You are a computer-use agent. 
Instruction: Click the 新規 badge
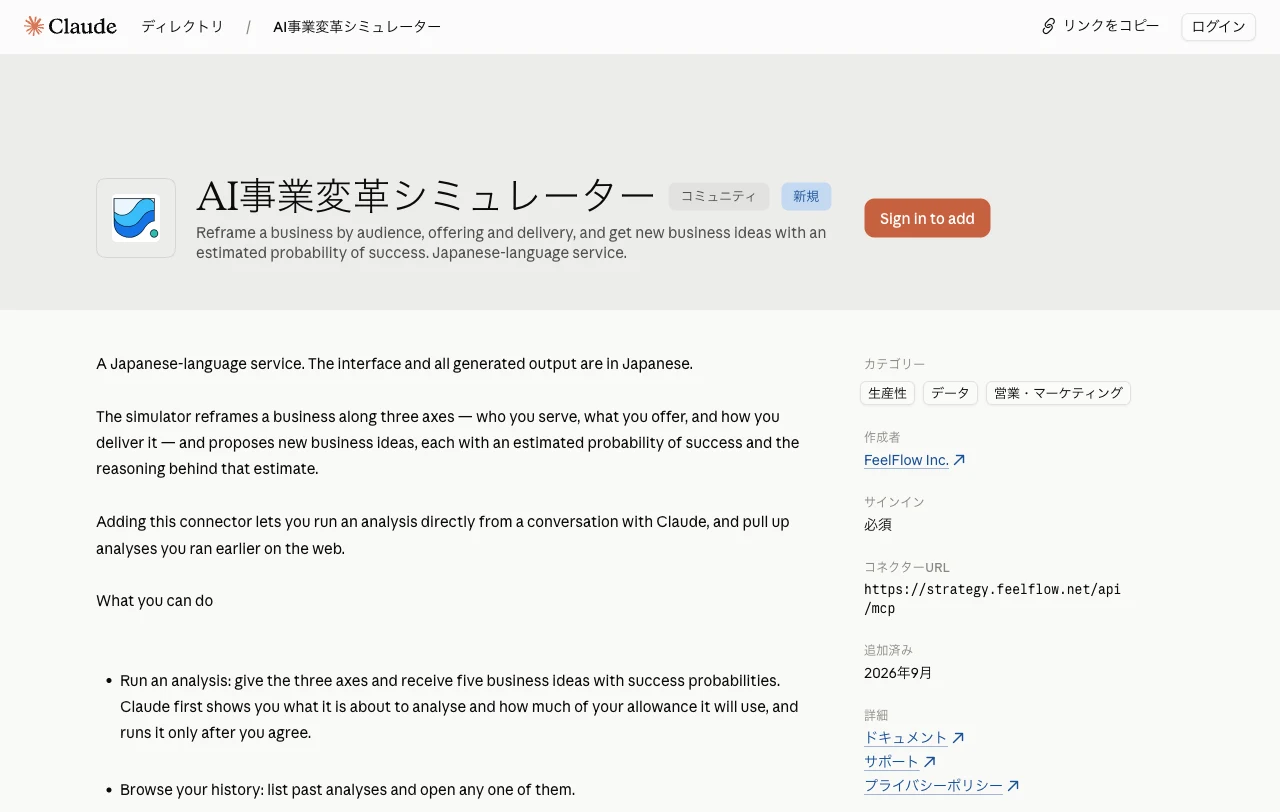[x=806, y=196]
